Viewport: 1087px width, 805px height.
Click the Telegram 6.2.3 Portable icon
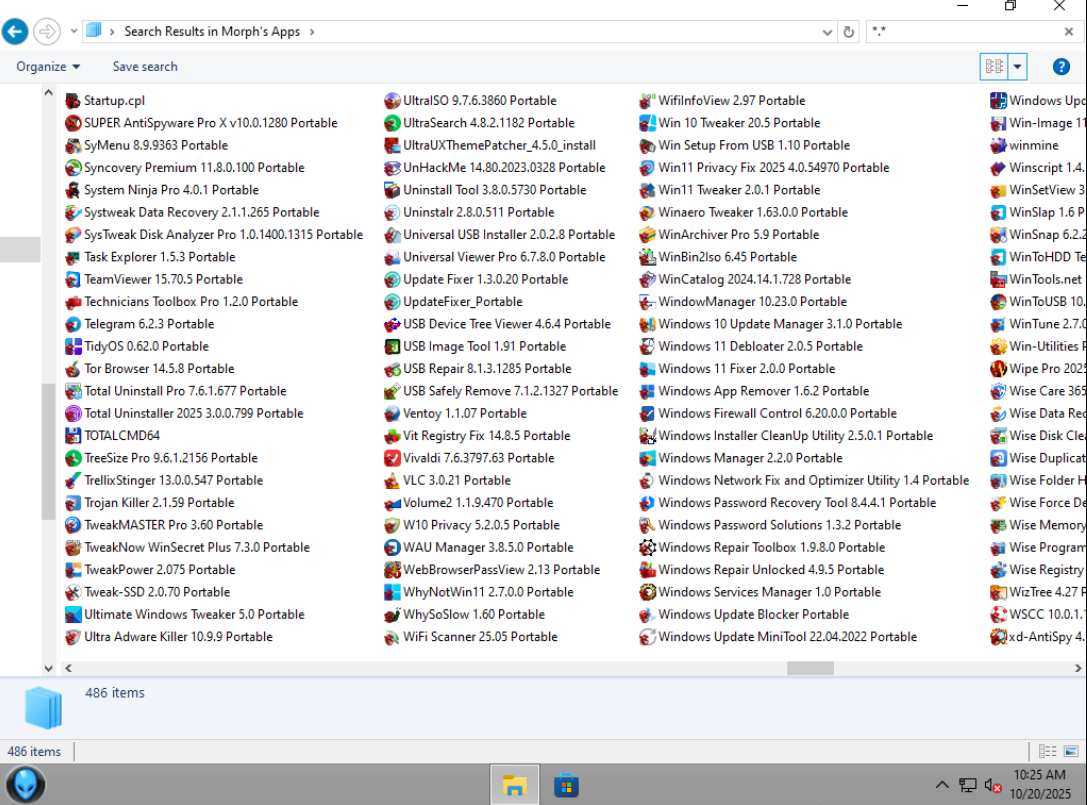click(x=73, y=324)
